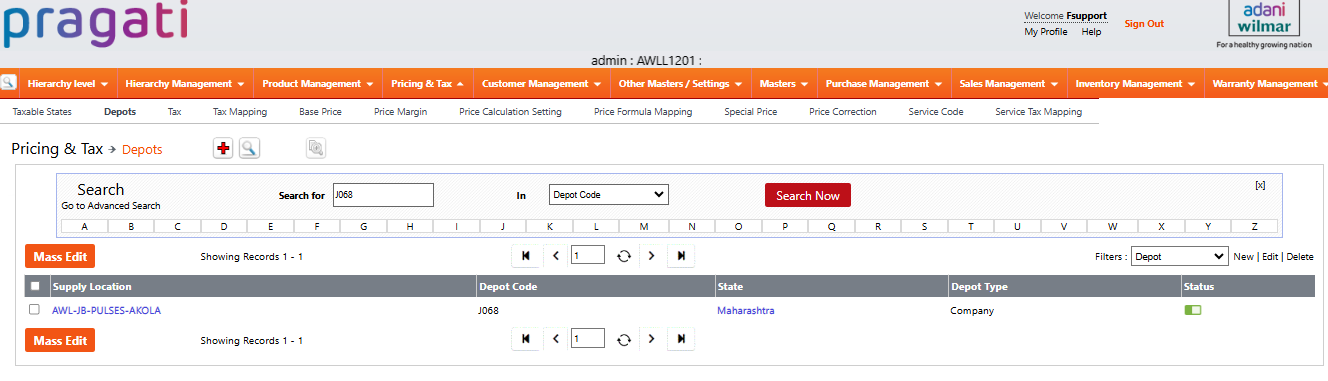Click top pager page number field

click(x=588, y=255)
